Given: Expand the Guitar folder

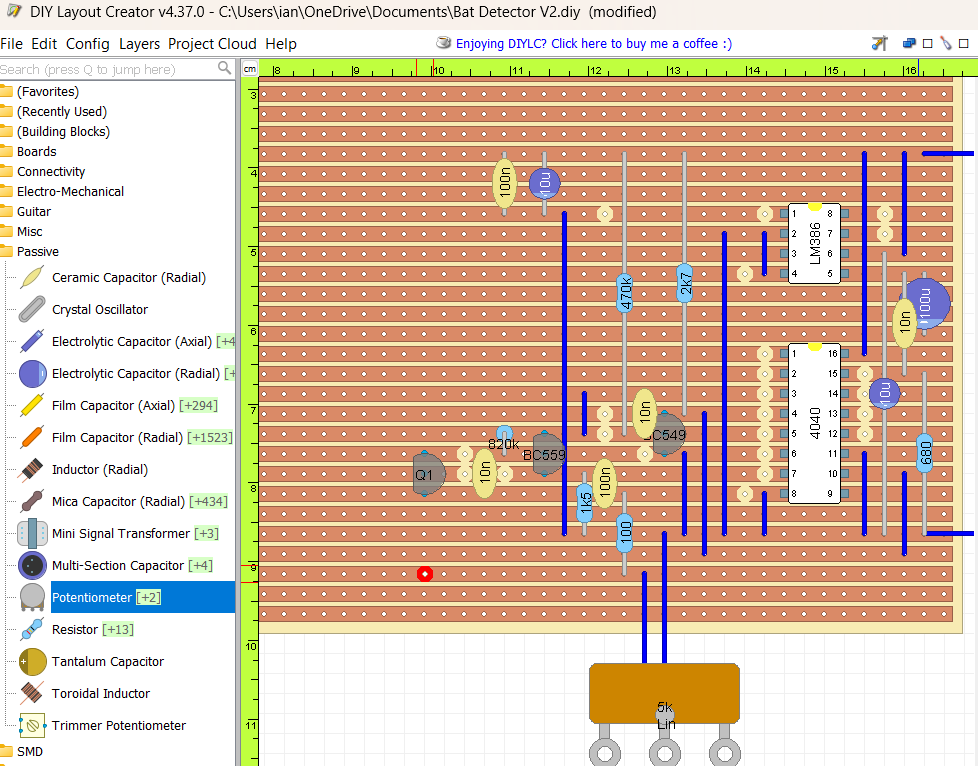Looking at the screenshot, I should click(6, 211).
